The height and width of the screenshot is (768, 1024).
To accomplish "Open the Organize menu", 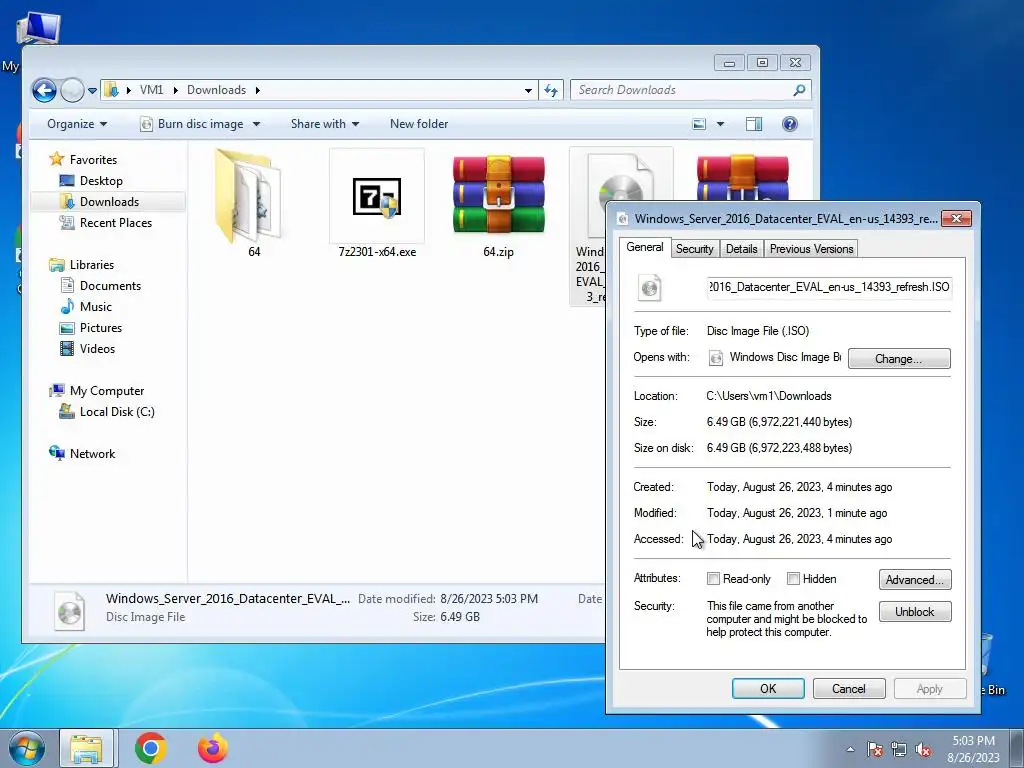I will (x=76, y=124).
